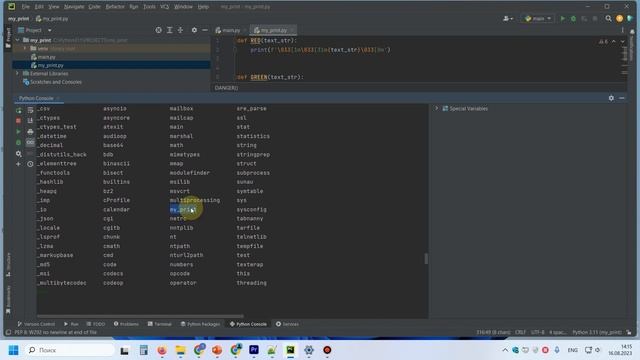Open the Edit menu
640x360 pixels.
(x=39, y=7)
